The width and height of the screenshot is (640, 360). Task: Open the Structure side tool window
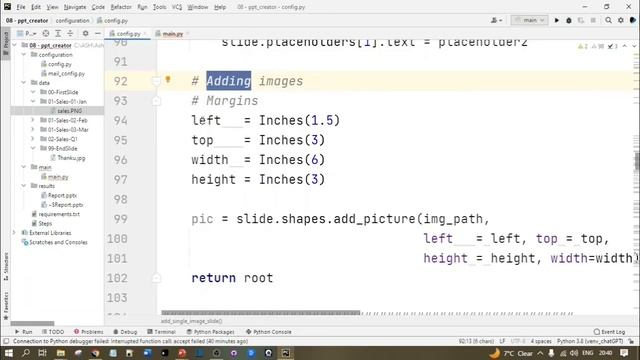pyautogui.click(x=6, y=267)
